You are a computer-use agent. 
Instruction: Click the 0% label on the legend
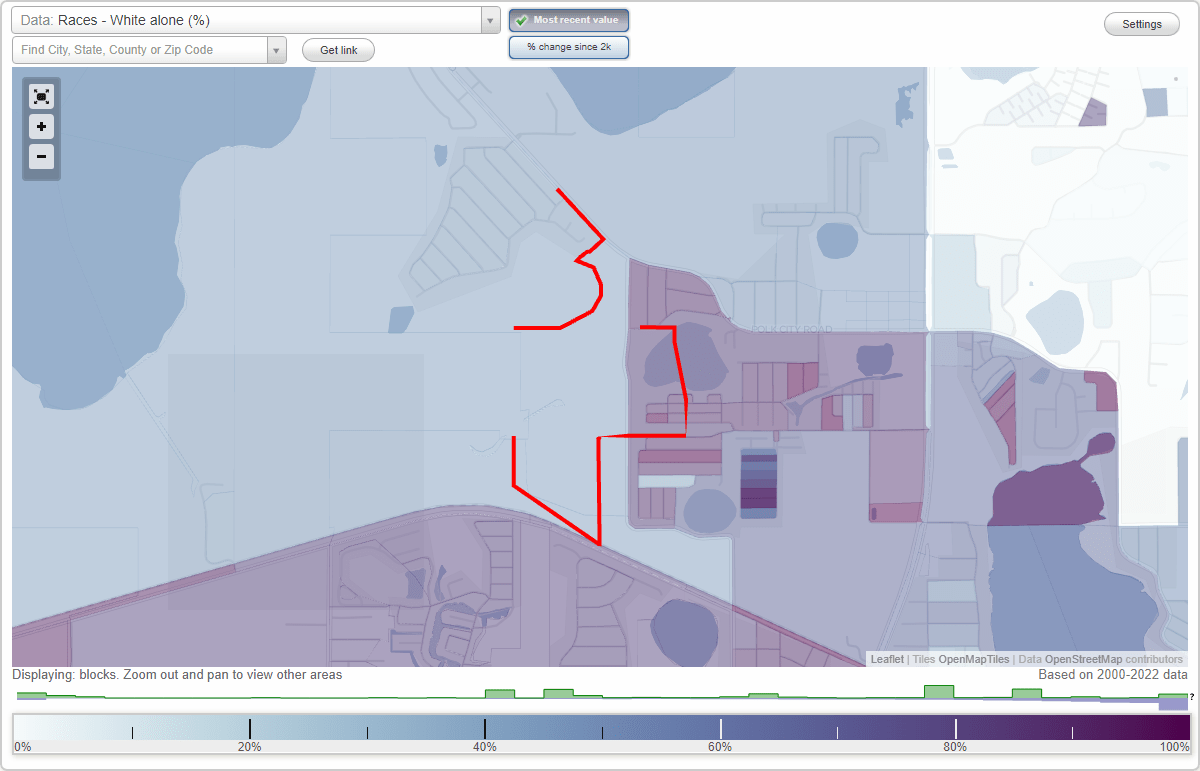[23, 746]
